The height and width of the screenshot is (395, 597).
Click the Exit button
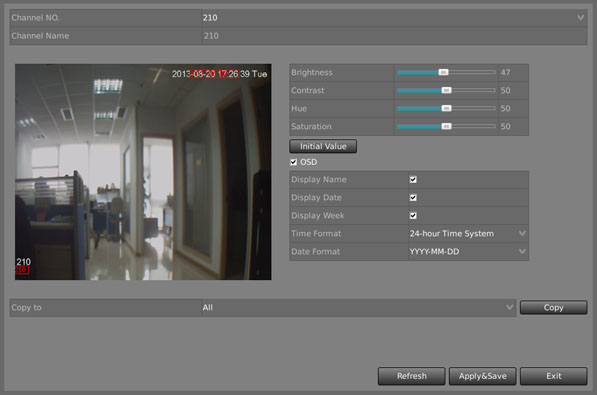click(554, 376)
